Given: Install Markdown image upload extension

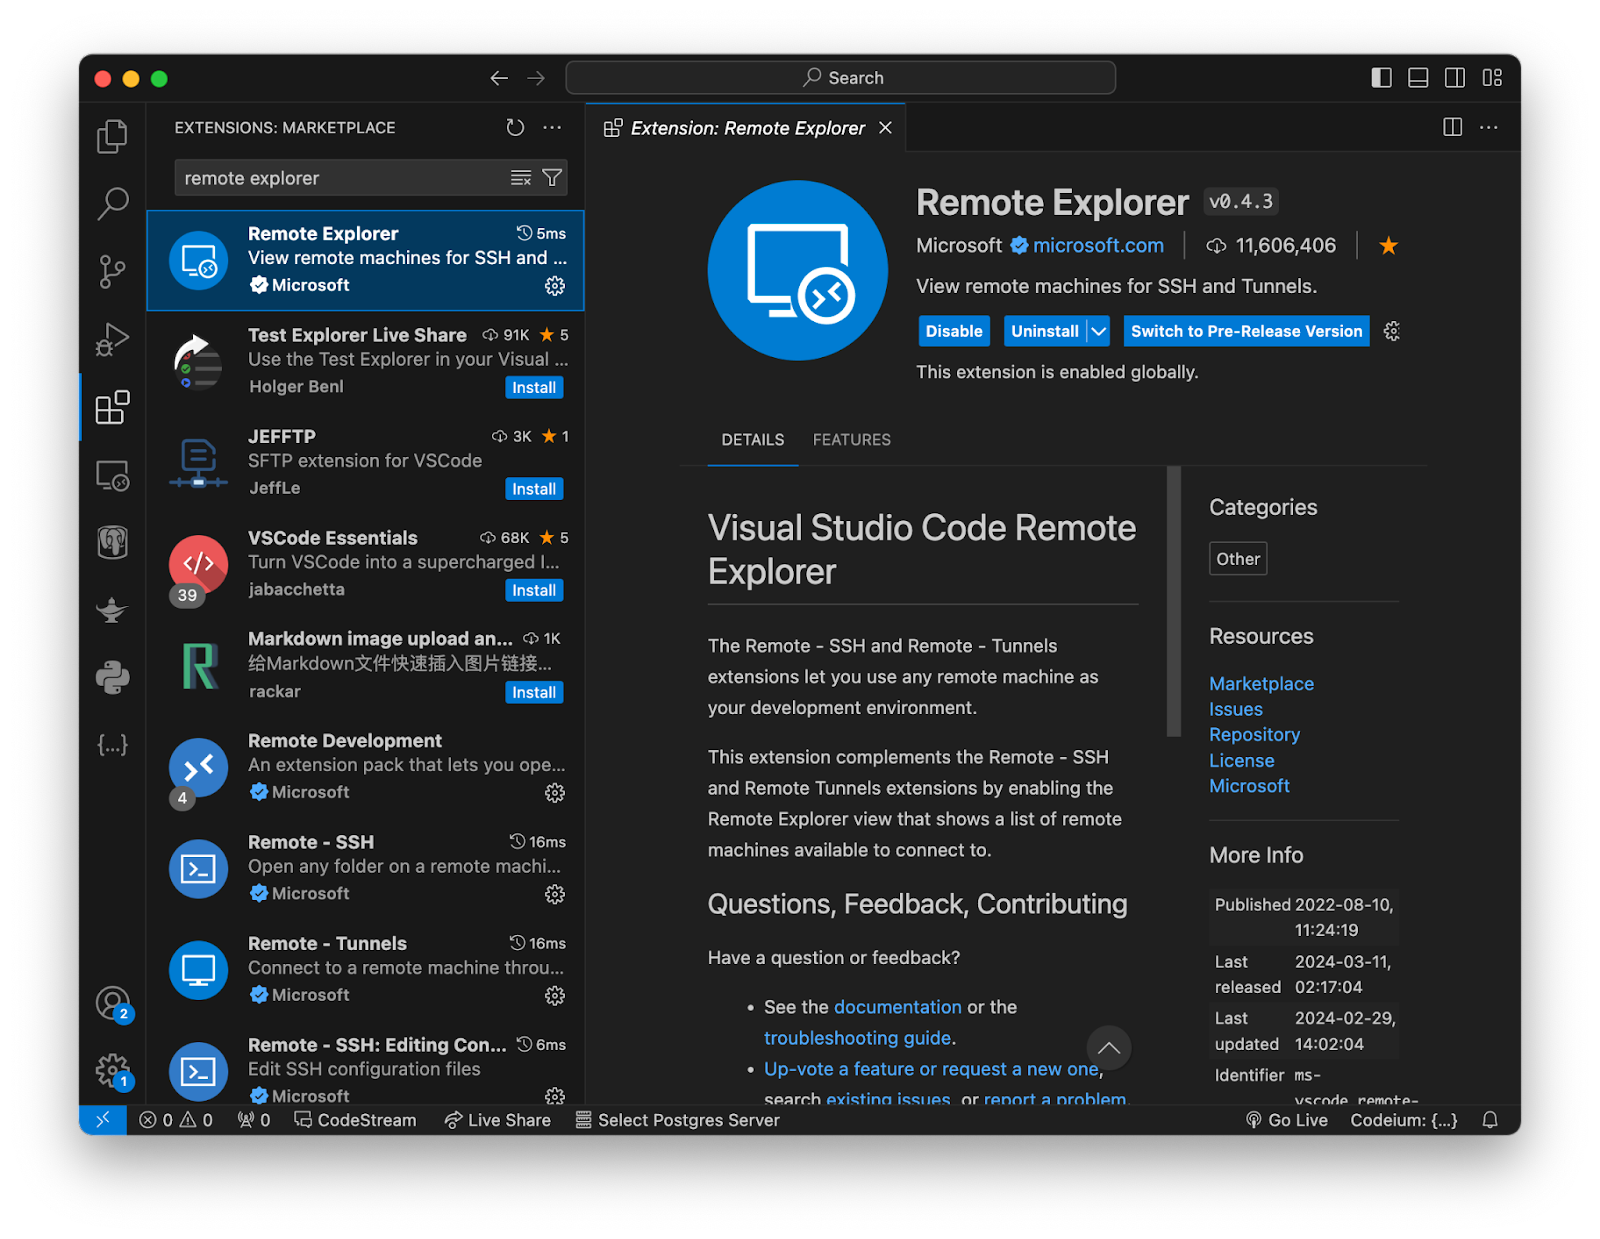Looking at the screenshot, I should coord(534,693).
